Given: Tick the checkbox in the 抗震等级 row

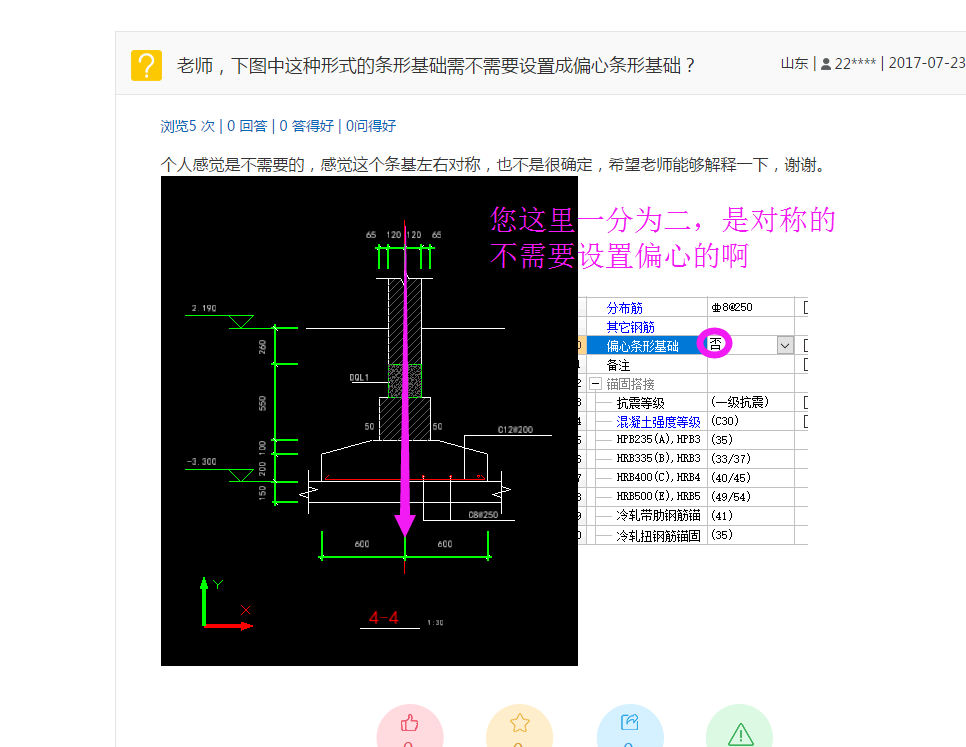Looking at the screenshot, I should coord(806,403).
